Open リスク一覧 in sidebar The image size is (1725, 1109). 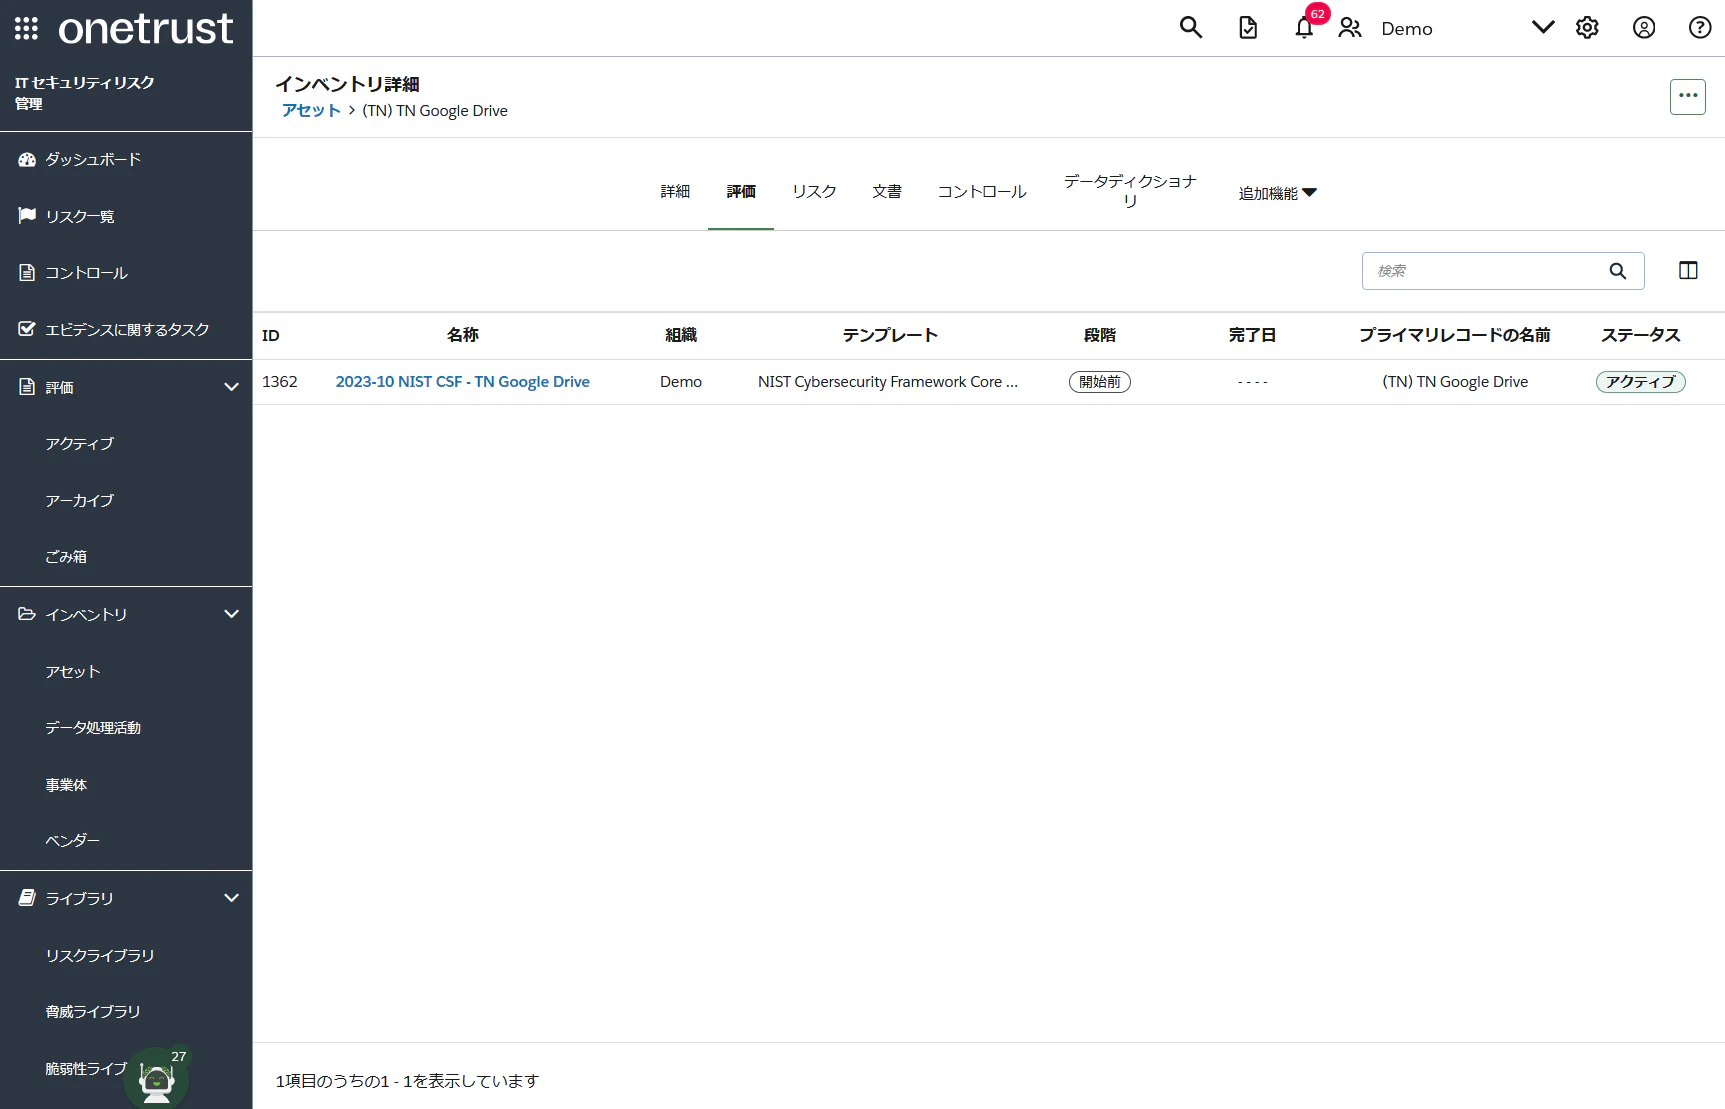[x=80, y=216]
